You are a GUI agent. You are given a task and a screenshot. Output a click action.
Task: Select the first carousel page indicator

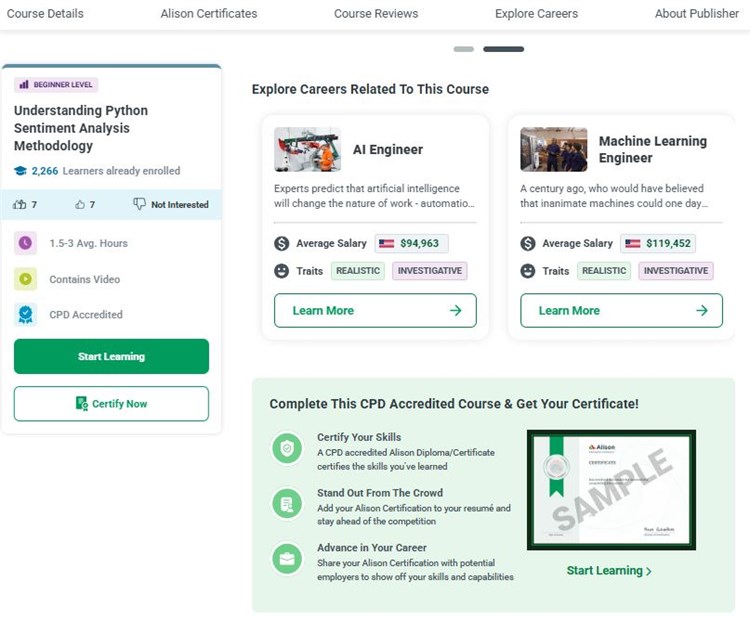click(x=463, y=49)
